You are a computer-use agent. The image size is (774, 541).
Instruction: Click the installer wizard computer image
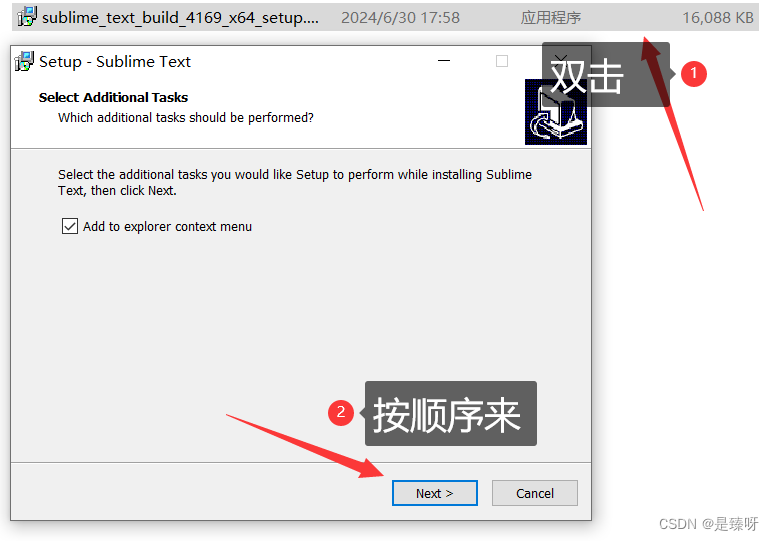[556, 113]
